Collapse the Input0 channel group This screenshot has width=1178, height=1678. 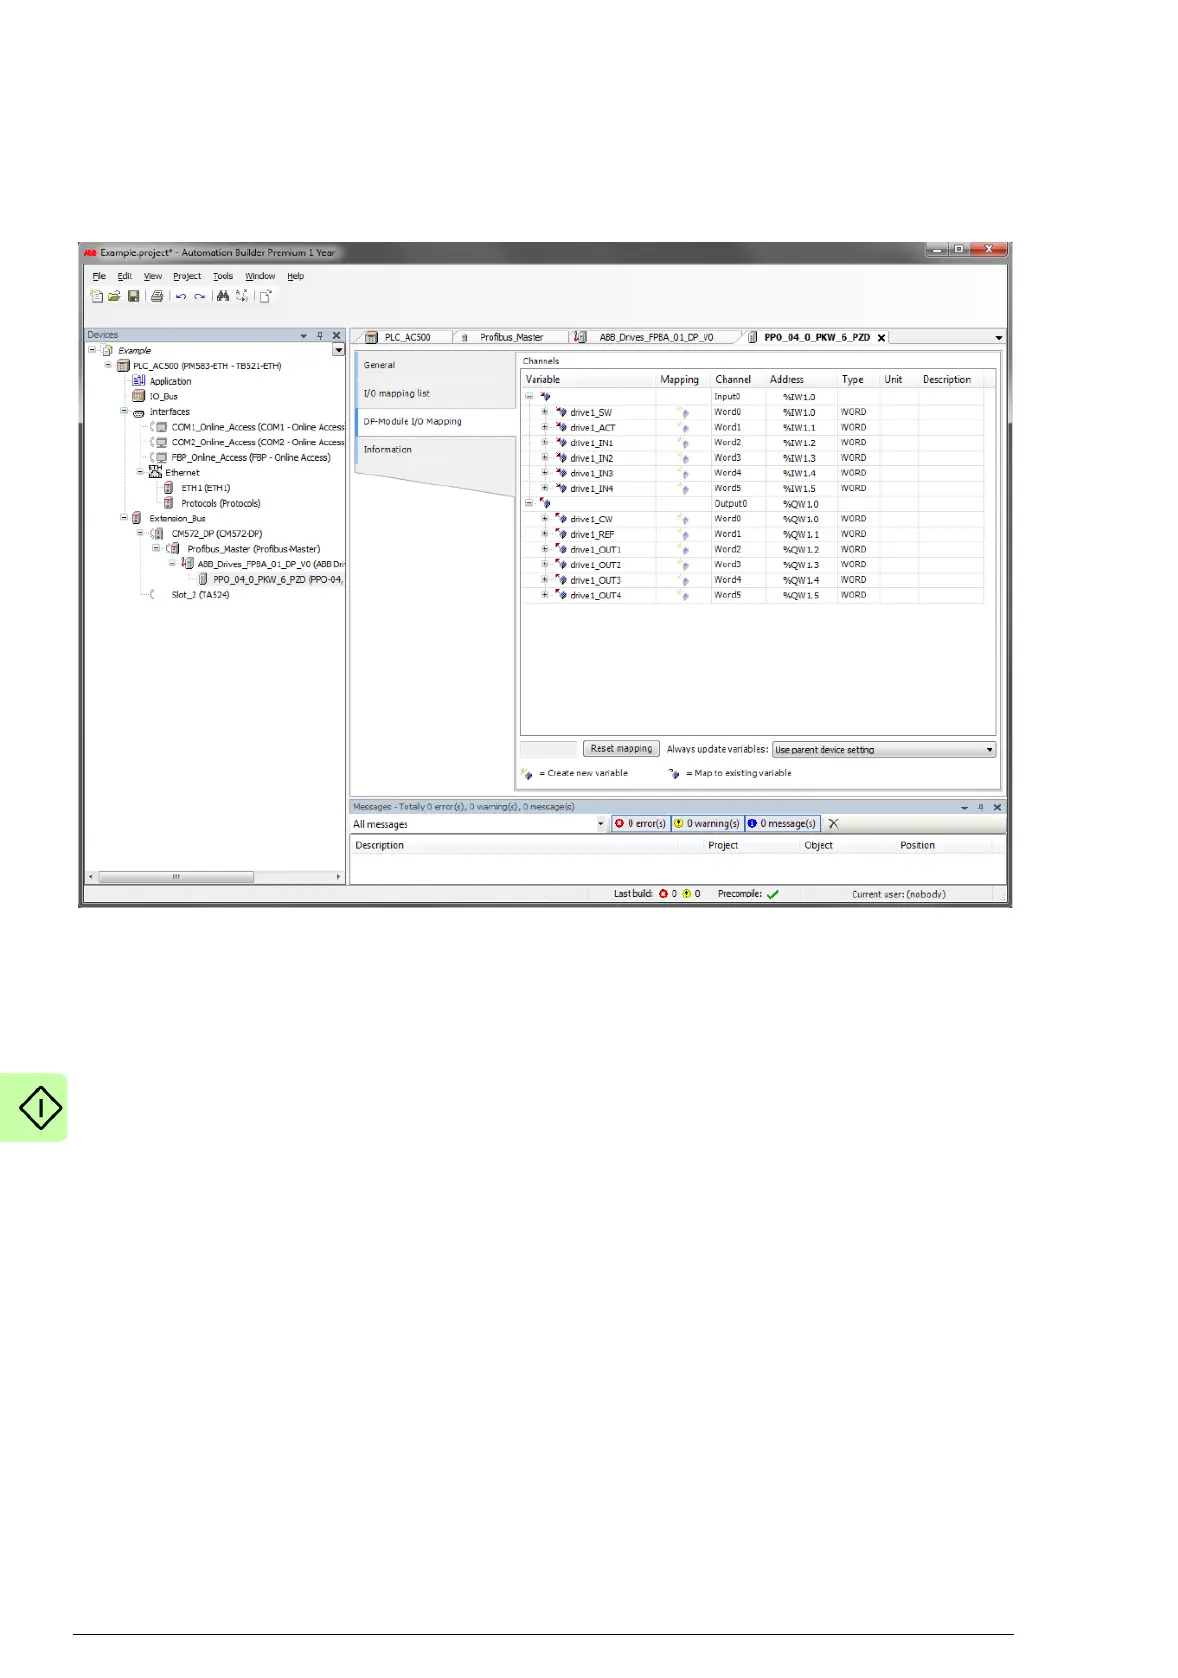pos(529,396)
